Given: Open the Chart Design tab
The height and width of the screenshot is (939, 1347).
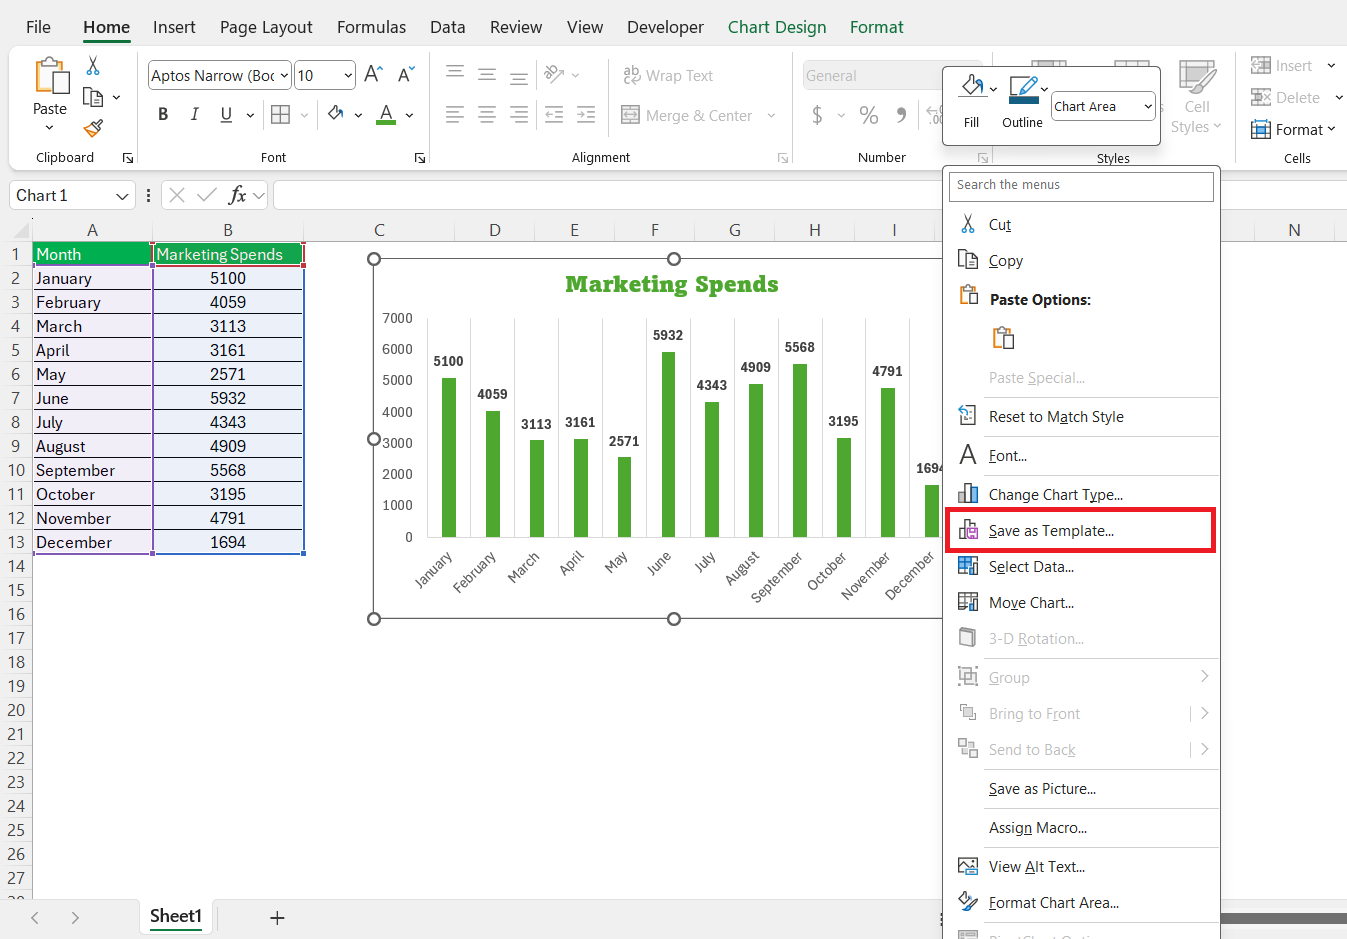Looking at the screenshot, I should point(777,27).
